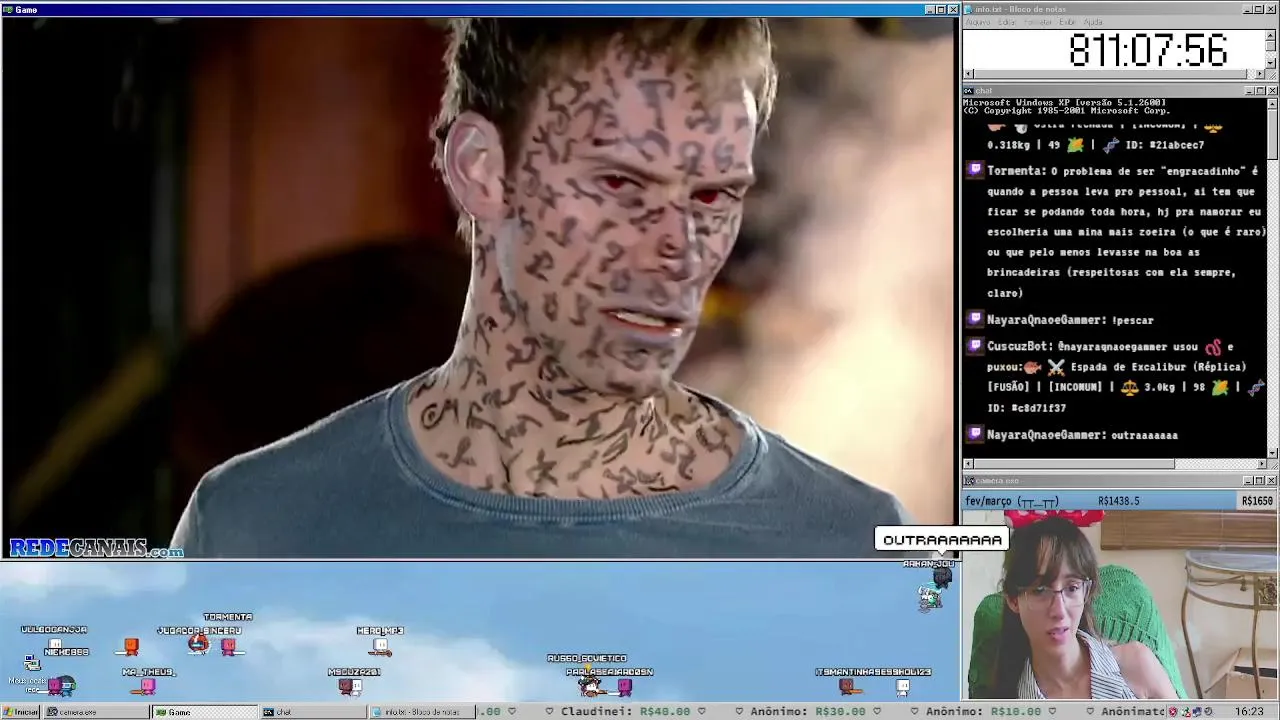Click notepad vertical scrollbar down arrow
The image size is (1280, 720).
[1271, 62]
